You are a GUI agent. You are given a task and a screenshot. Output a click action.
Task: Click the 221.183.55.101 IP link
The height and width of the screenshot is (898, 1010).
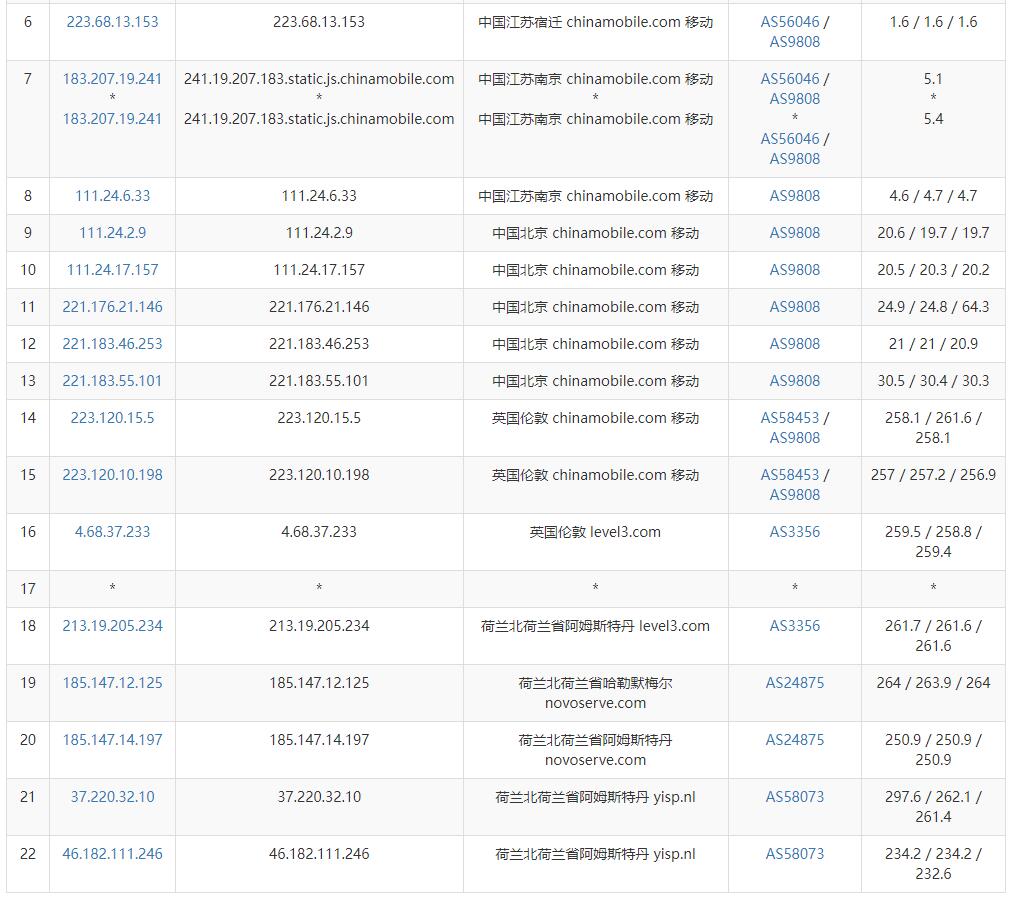[112, 381]
